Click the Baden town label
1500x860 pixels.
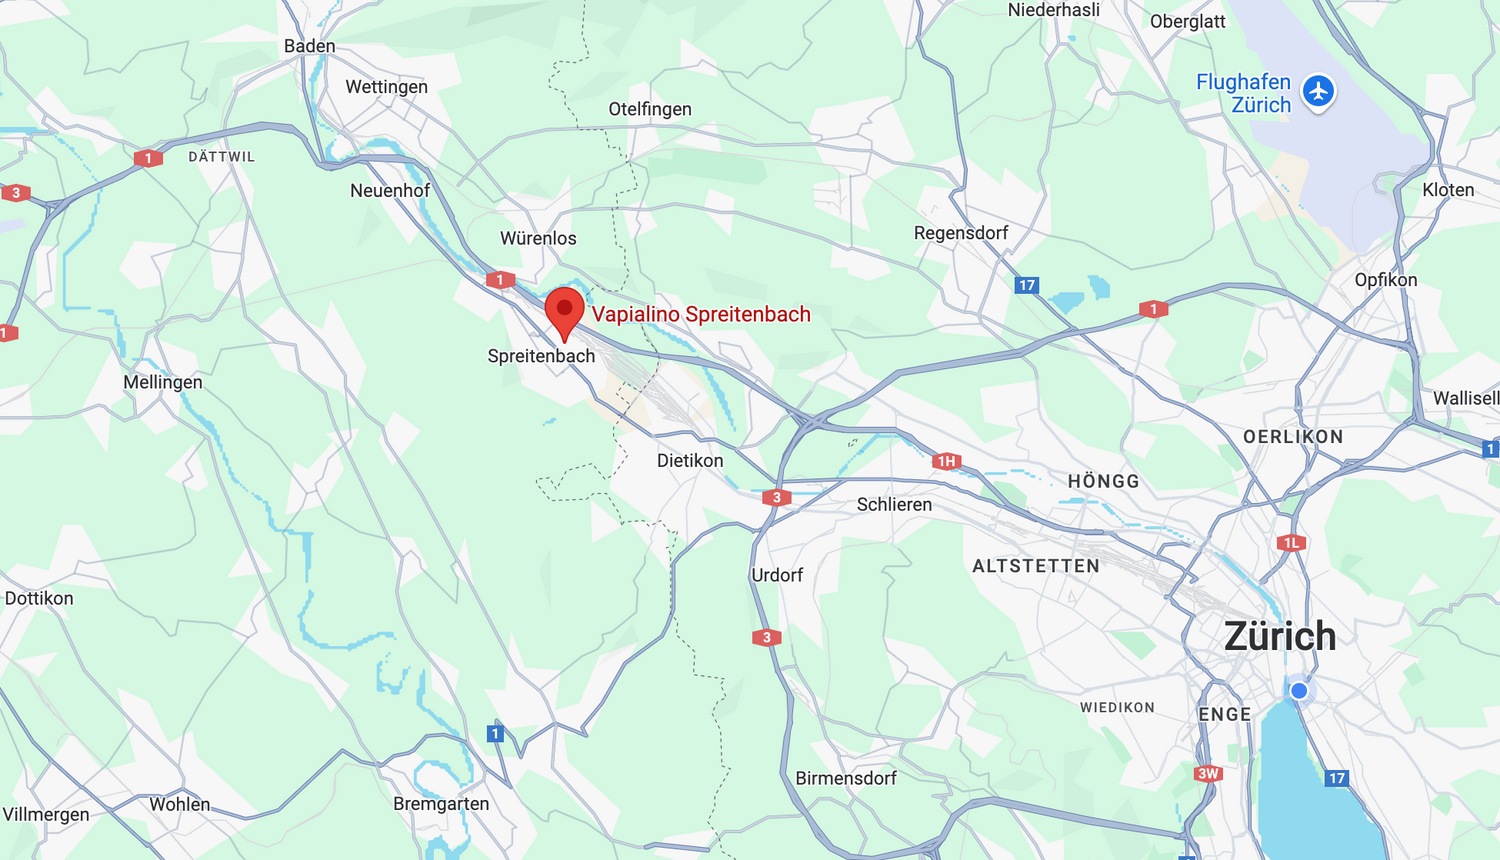(310, 46)
